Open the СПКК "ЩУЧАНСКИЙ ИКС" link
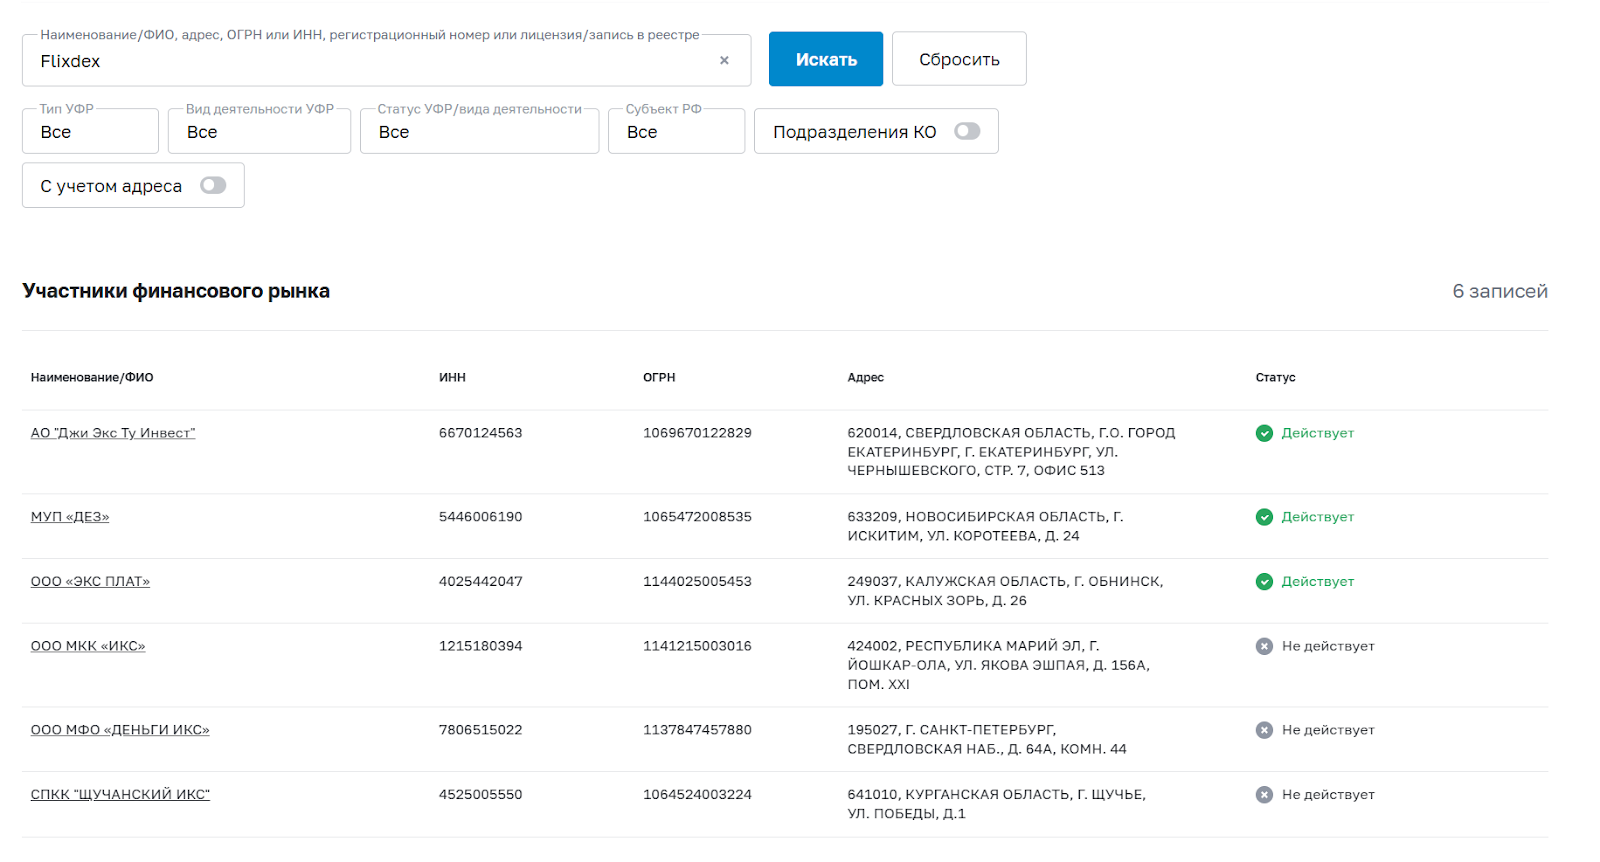 pyautogui.click(x=120, y=794)
